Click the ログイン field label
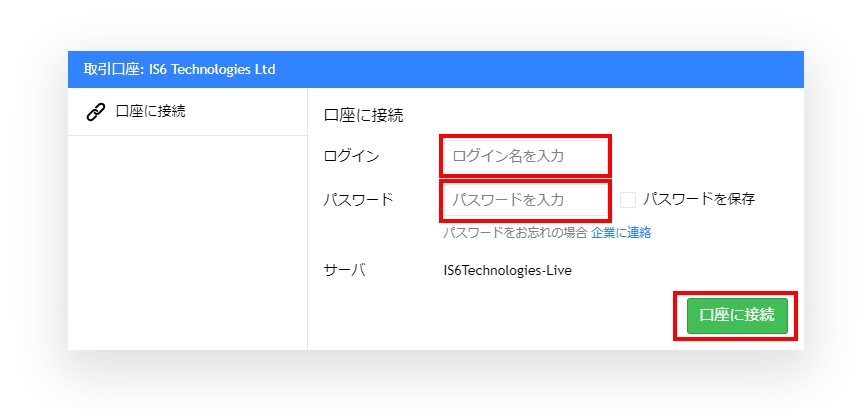 click(351, 156)
